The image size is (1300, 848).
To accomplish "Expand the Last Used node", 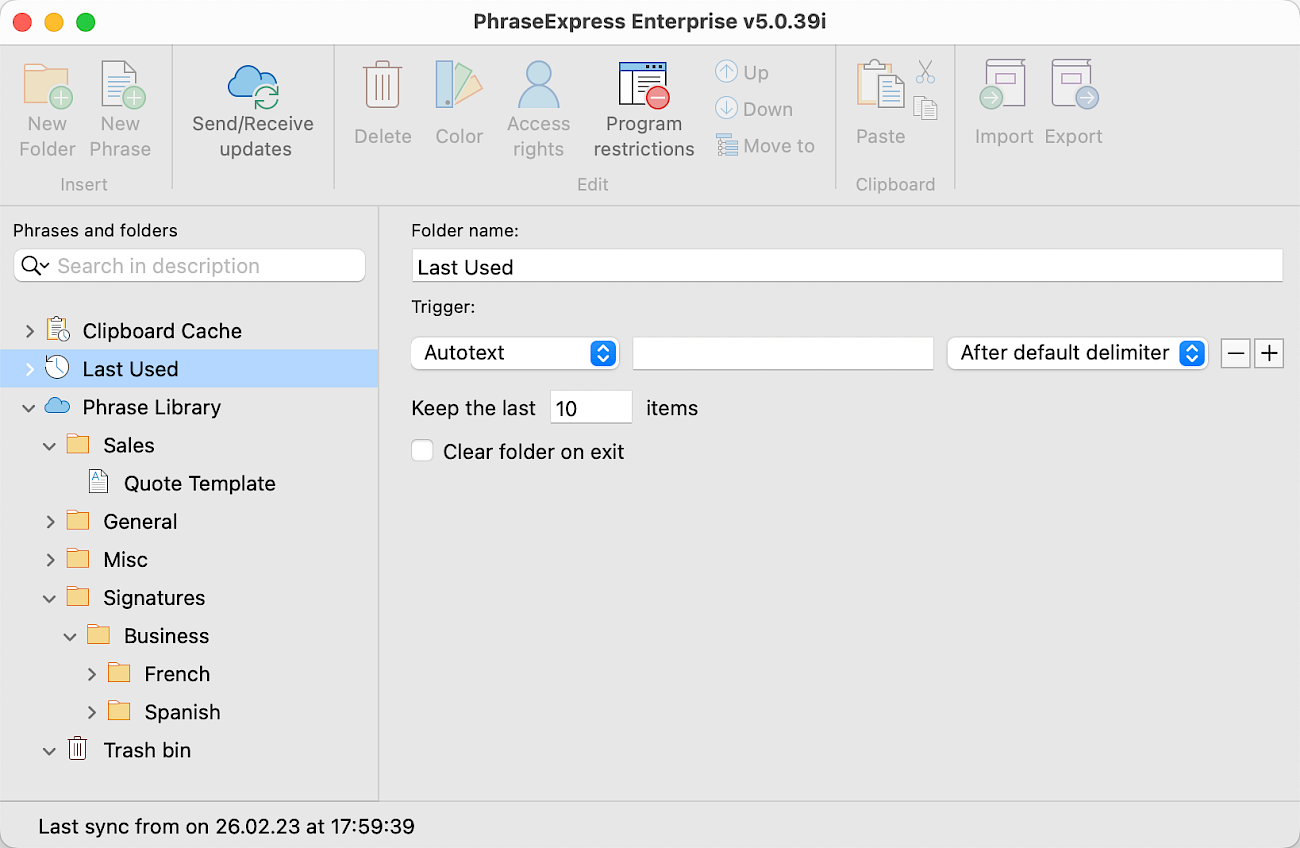I will (x=29, y=369).
